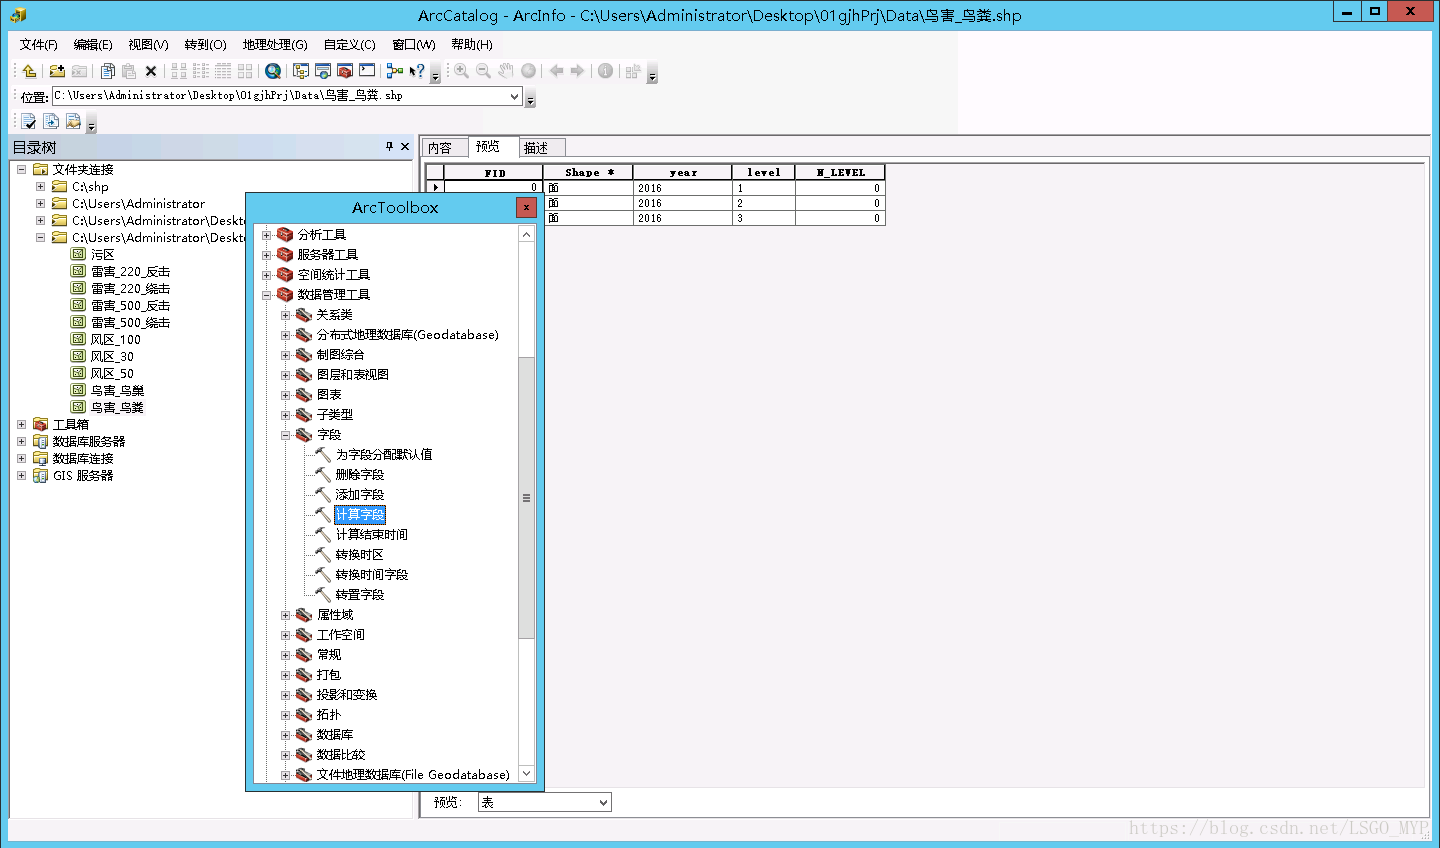This screenshot has width=1440, height=848.
Task: Click the Up One Level toolbar icon
Action: click(x=29, y=71)
